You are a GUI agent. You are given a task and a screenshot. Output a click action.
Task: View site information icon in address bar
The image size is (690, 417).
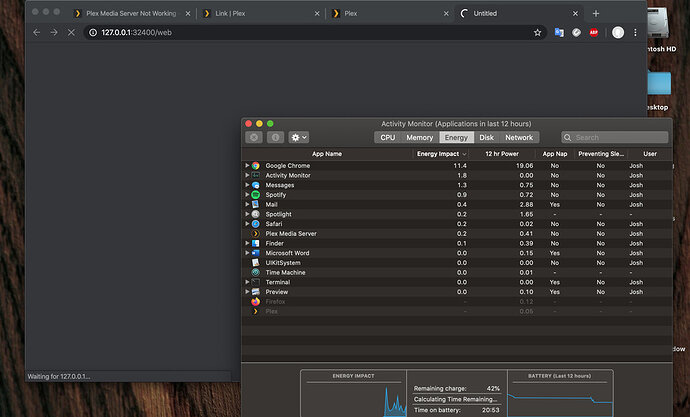click(x=93, y=33)
